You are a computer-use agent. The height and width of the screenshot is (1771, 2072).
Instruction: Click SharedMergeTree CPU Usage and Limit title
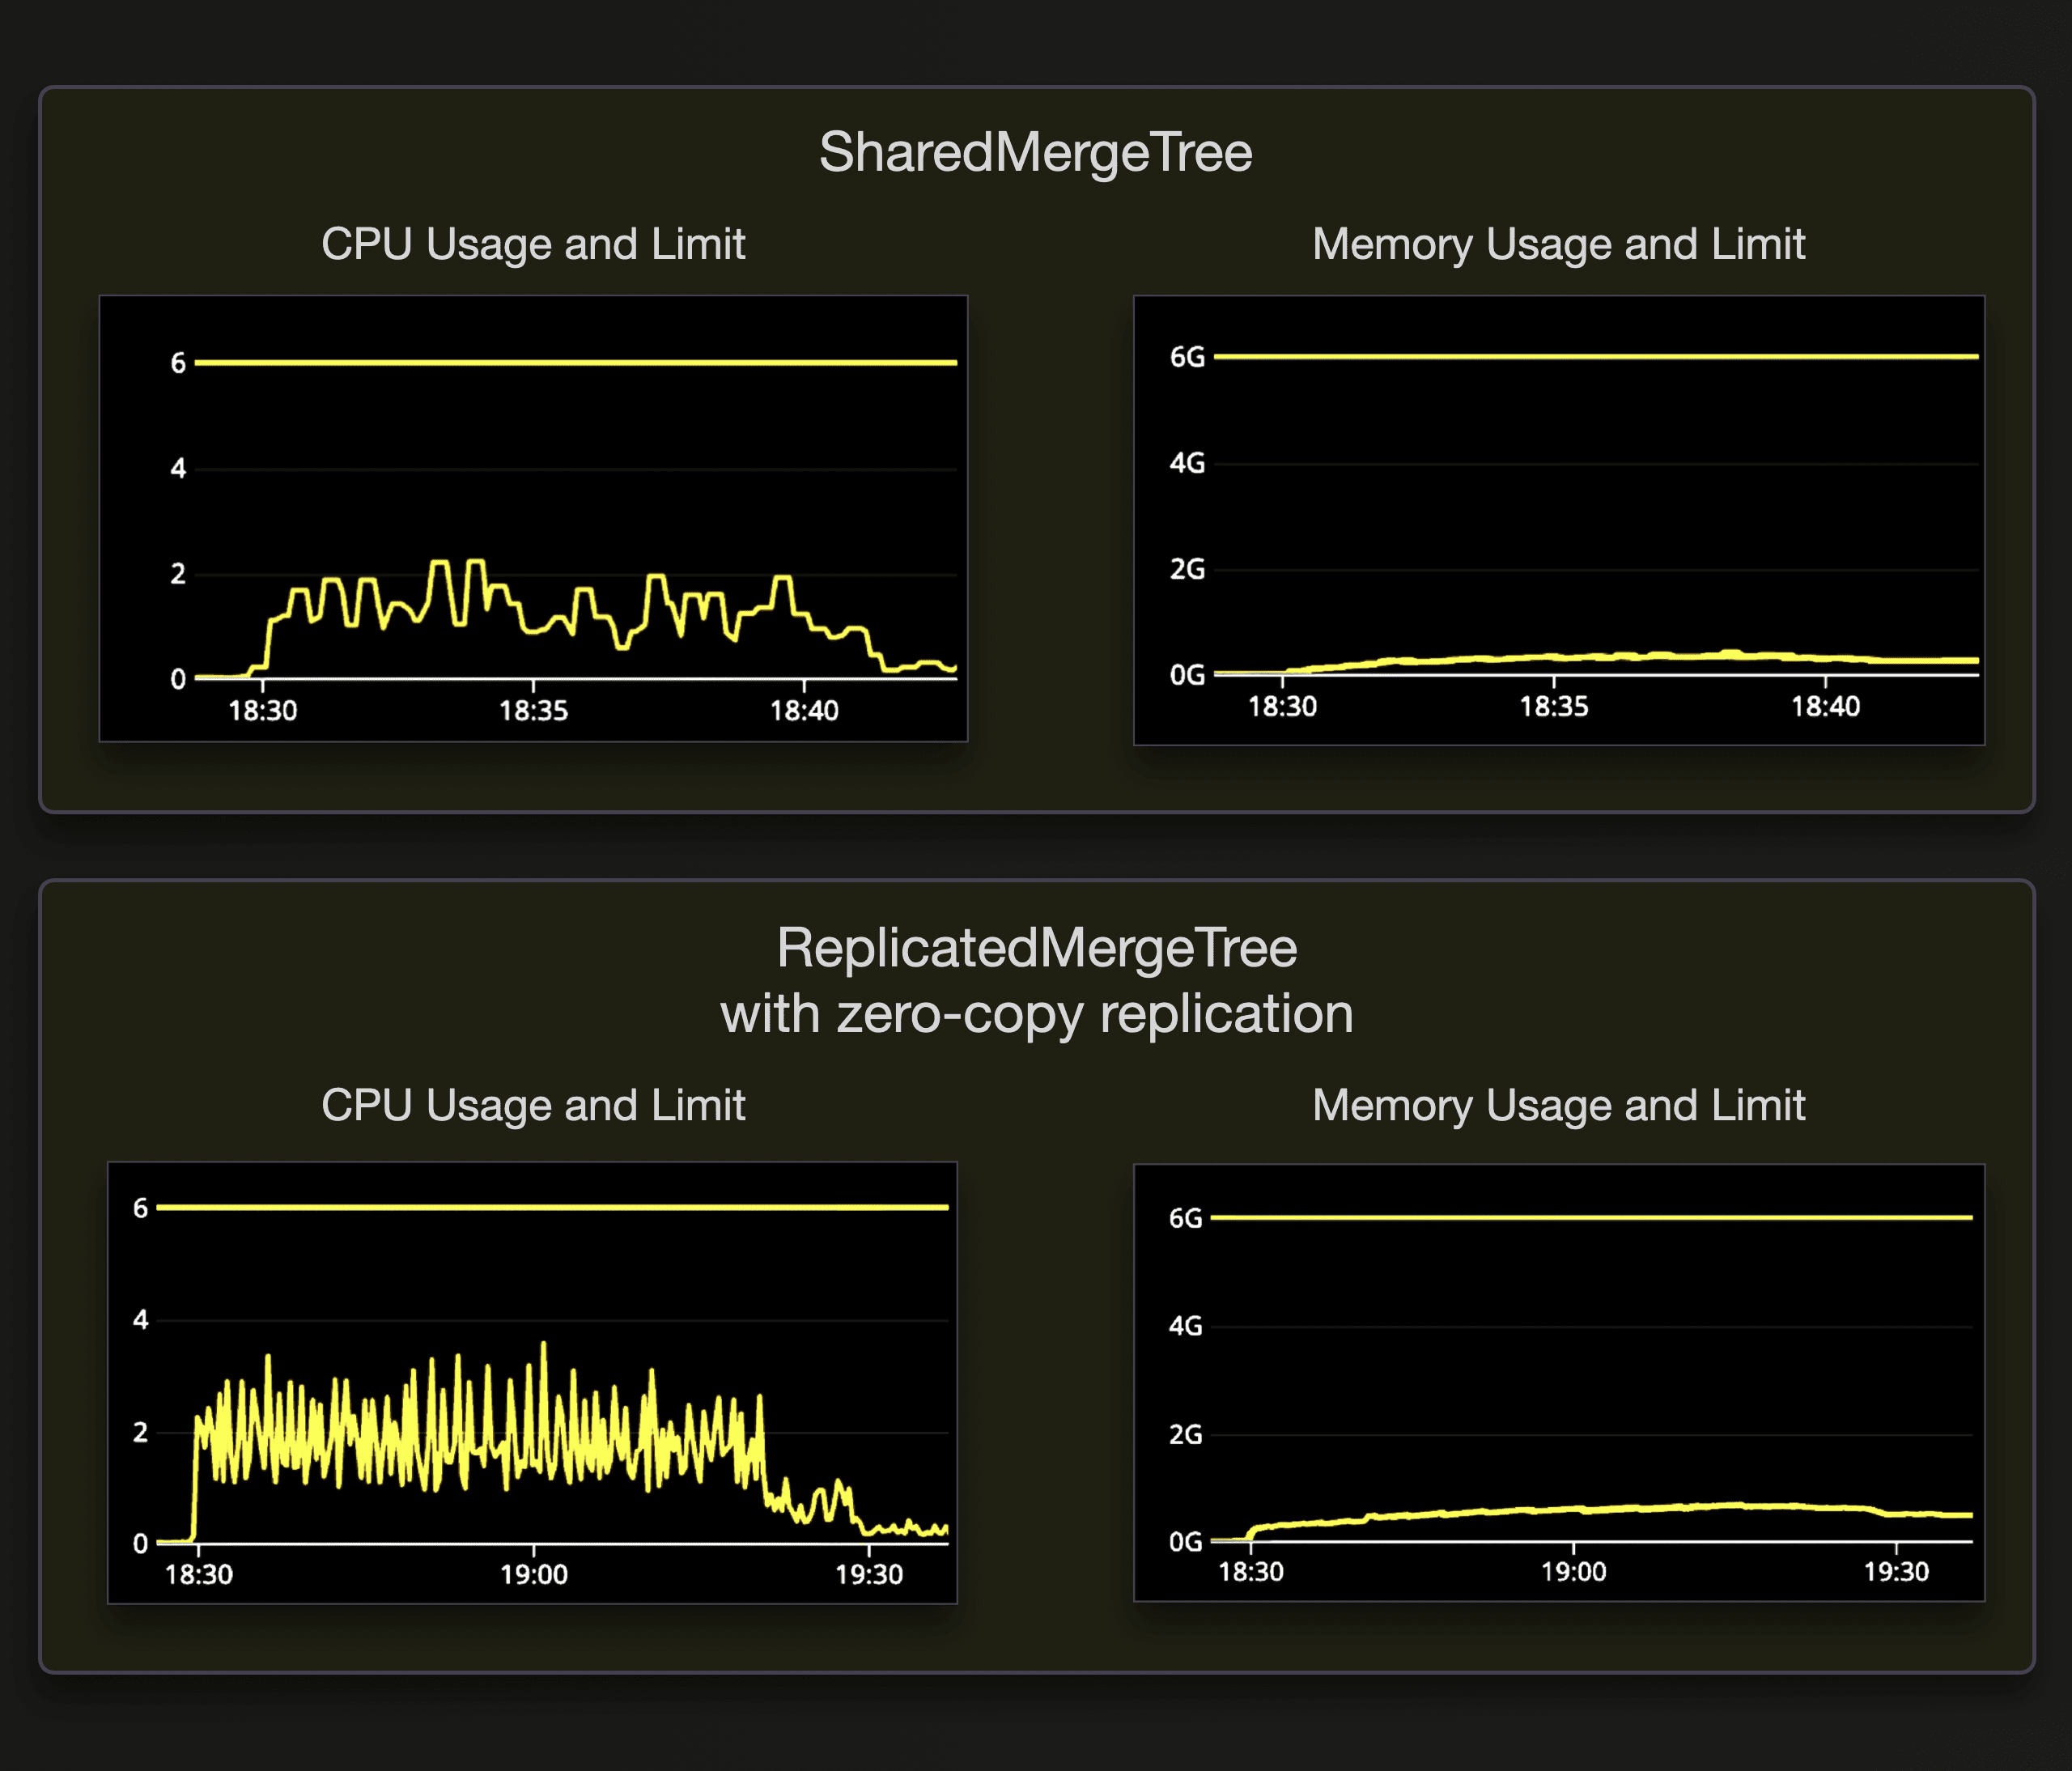coord(533,244)
